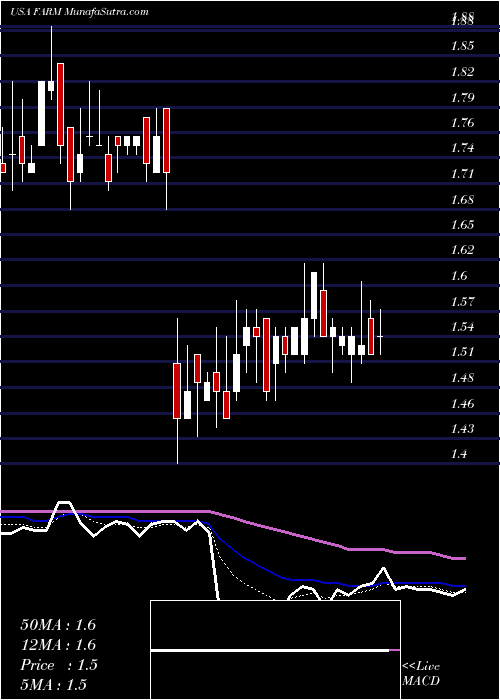Click the 1.85 price axis label
This screenshot has width=500, height=700.
coord(462,46)
